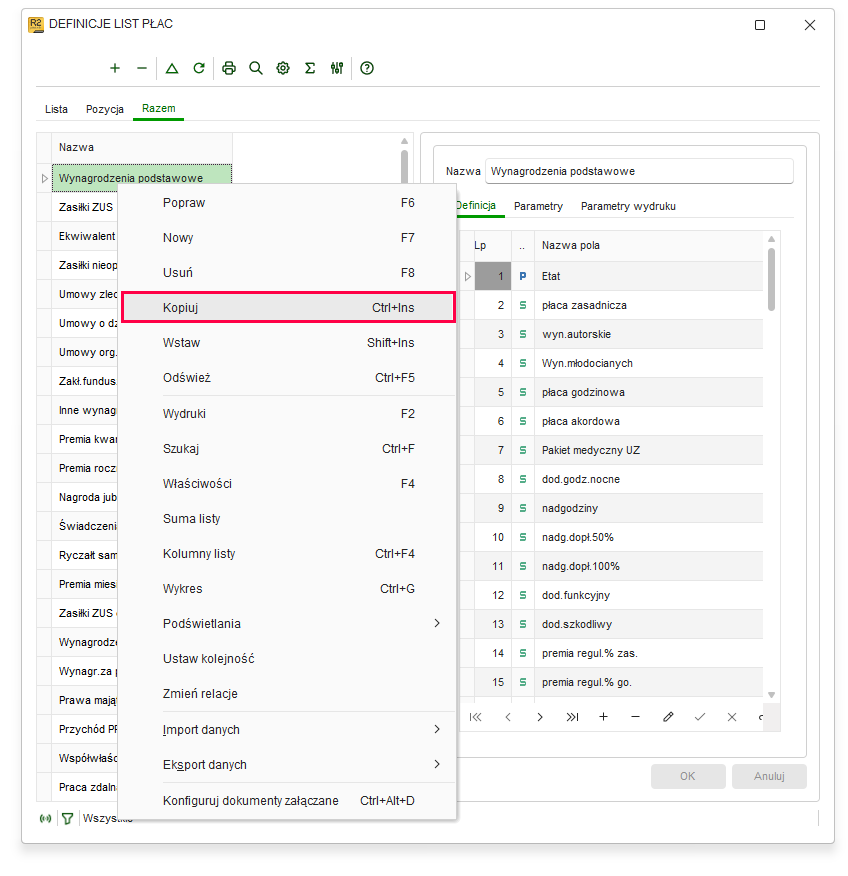
Task: Click the pencil edit icon in navigator
Action: click(668, 717)
